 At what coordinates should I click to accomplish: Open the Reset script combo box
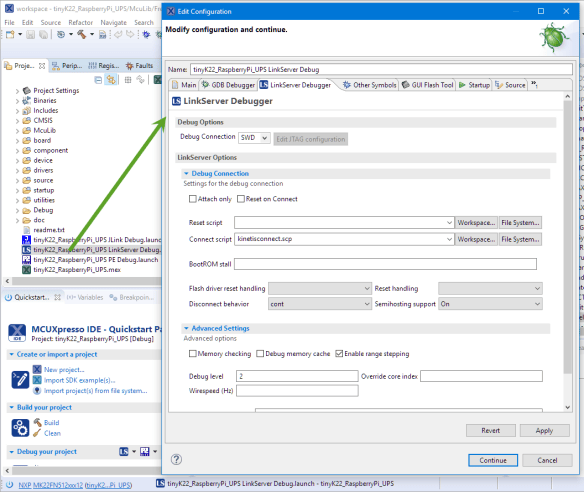pyautogui.click(x=344, y=223)
